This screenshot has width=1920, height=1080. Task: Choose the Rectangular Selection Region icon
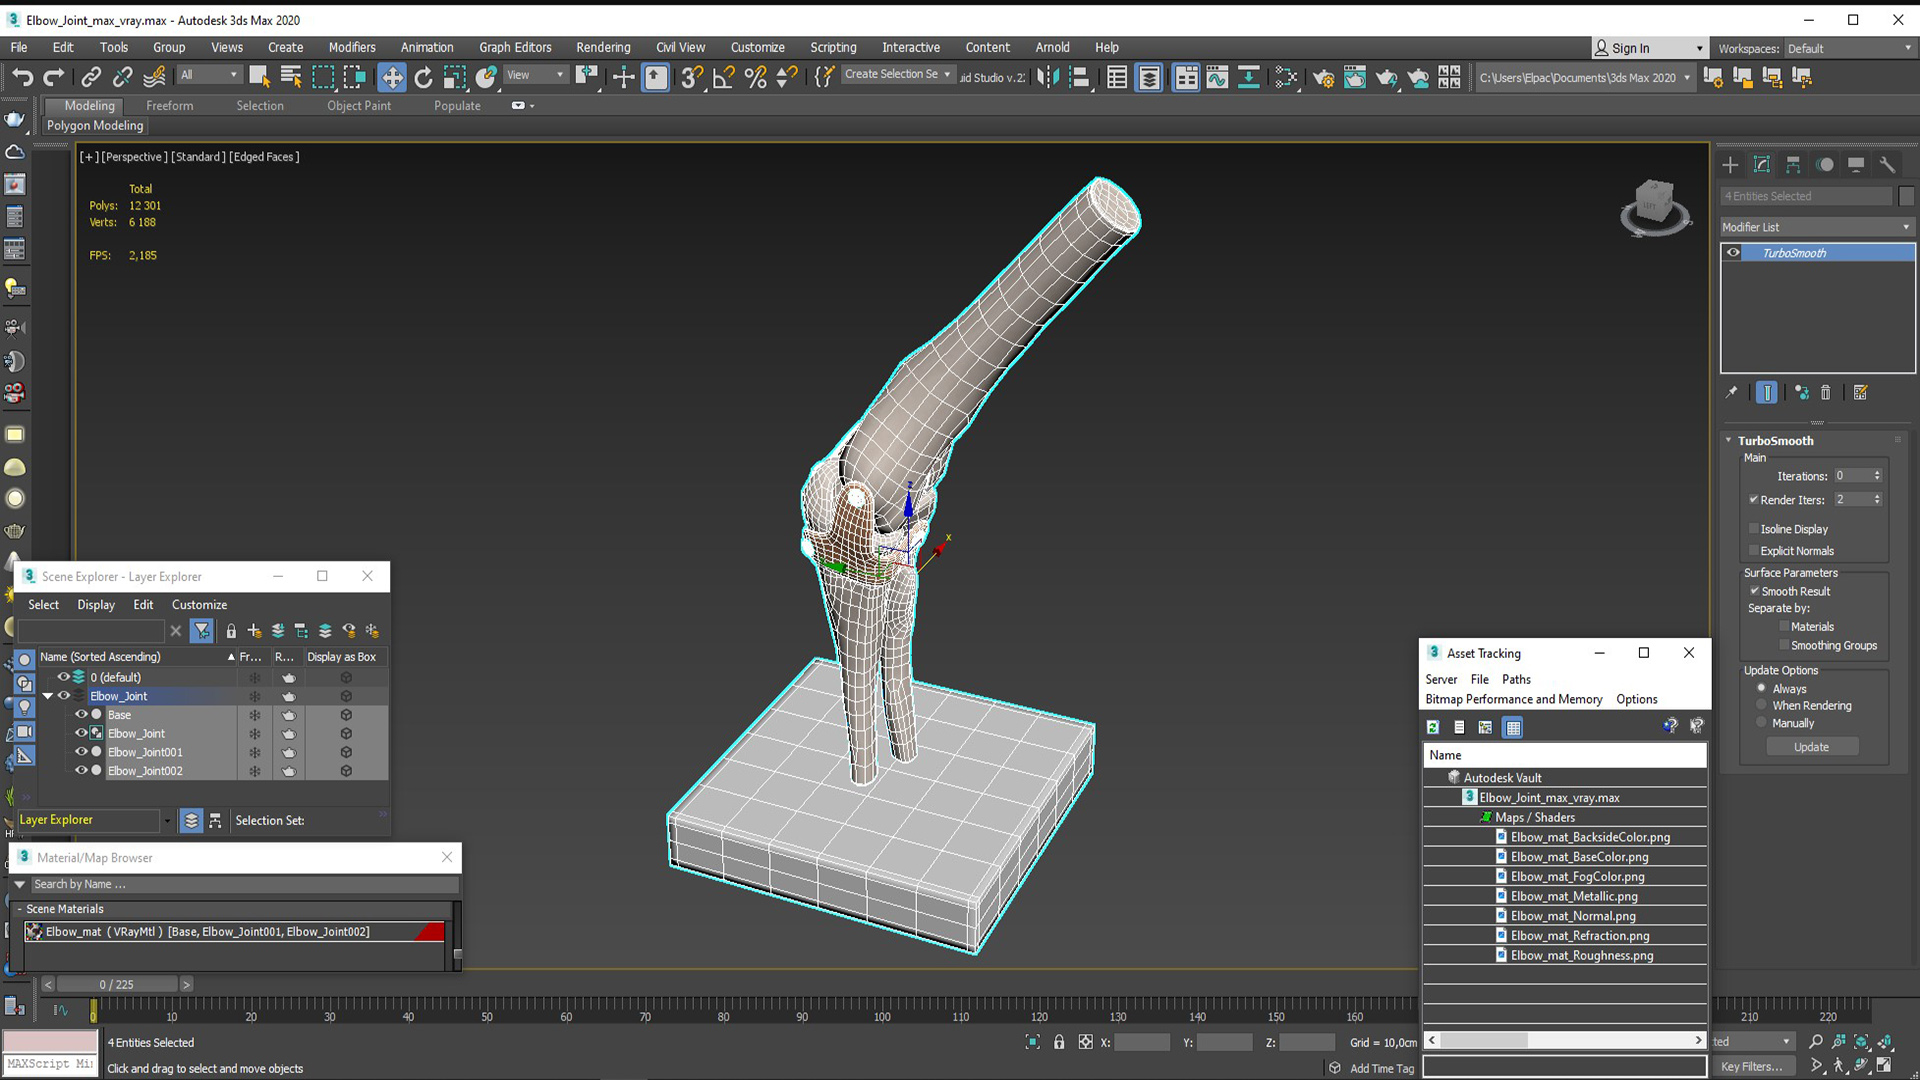(x=323, y=77)
